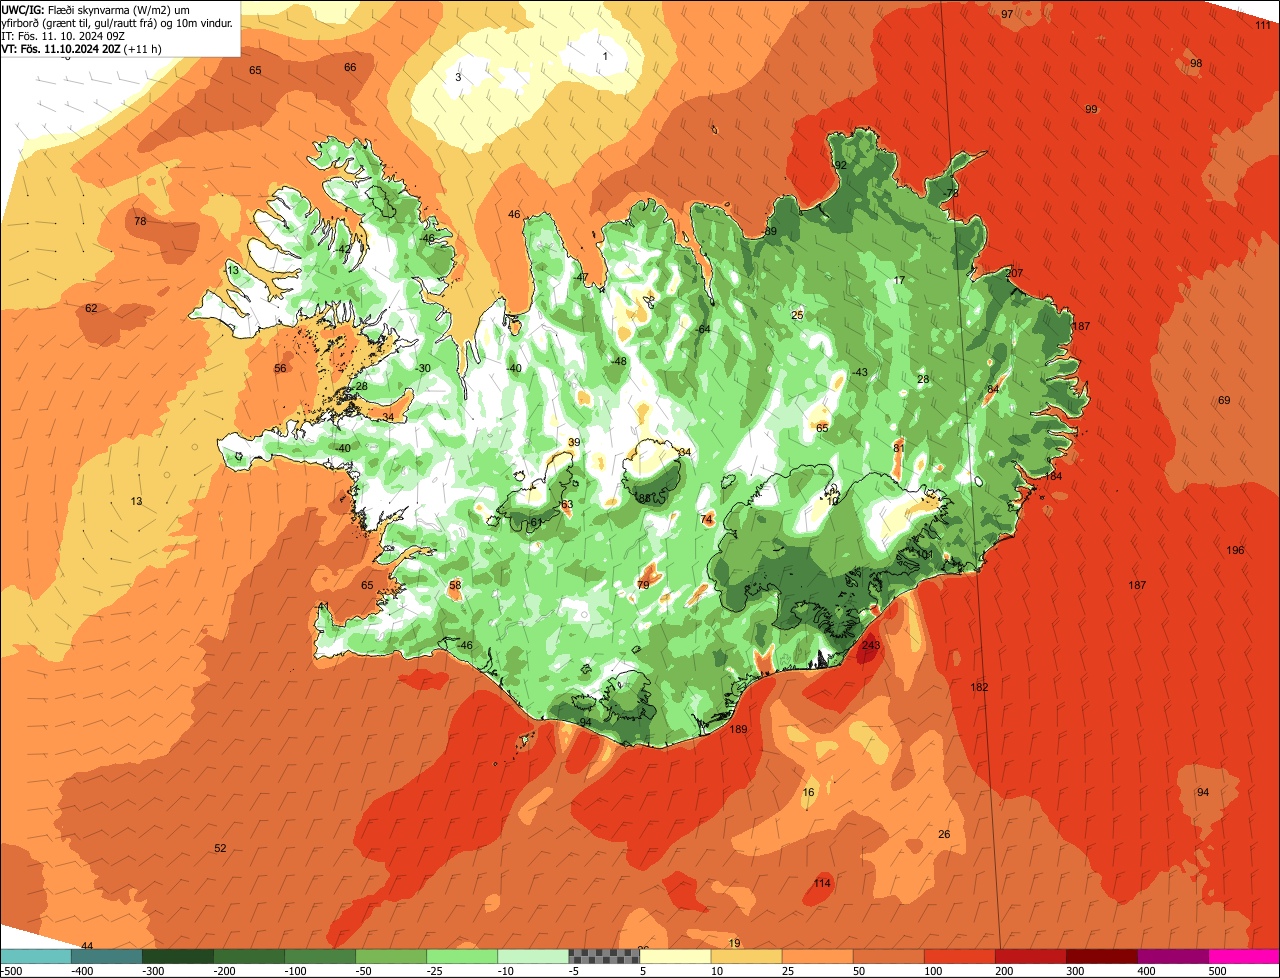The width and height of the screenshot is (1280, 978).
Task: Click the 243 flux value off southeast coast
Action: (x=871, y=645)
